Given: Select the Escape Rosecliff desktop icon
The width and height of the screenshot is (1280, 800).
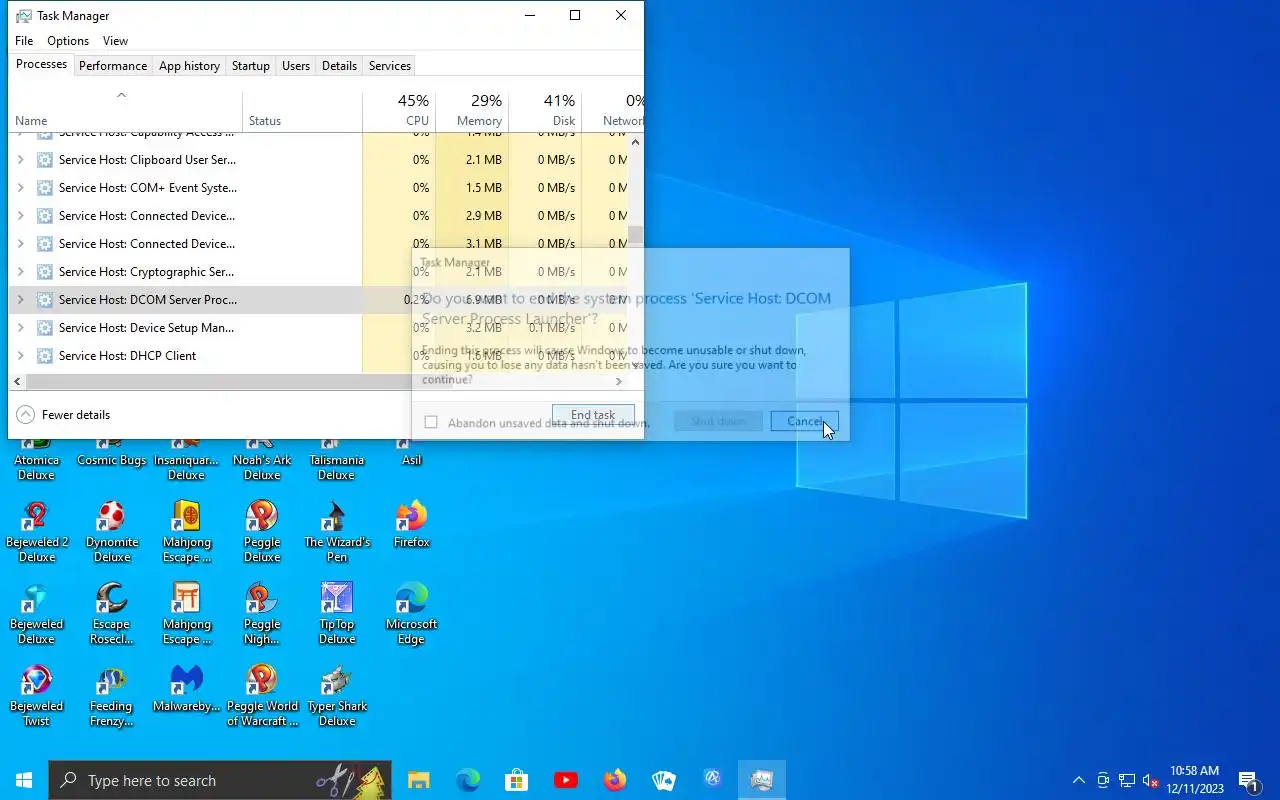Looking at the screenshot, I should click(x=111, y=614).
